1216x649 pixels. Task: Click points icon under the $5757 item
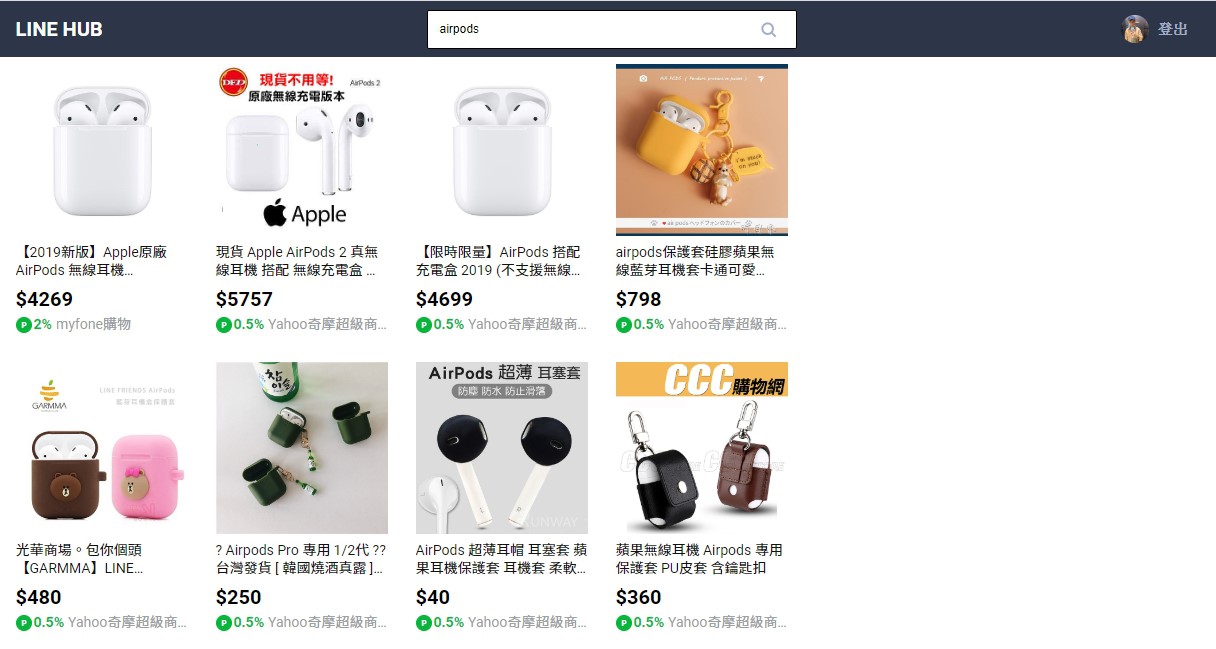224,324
